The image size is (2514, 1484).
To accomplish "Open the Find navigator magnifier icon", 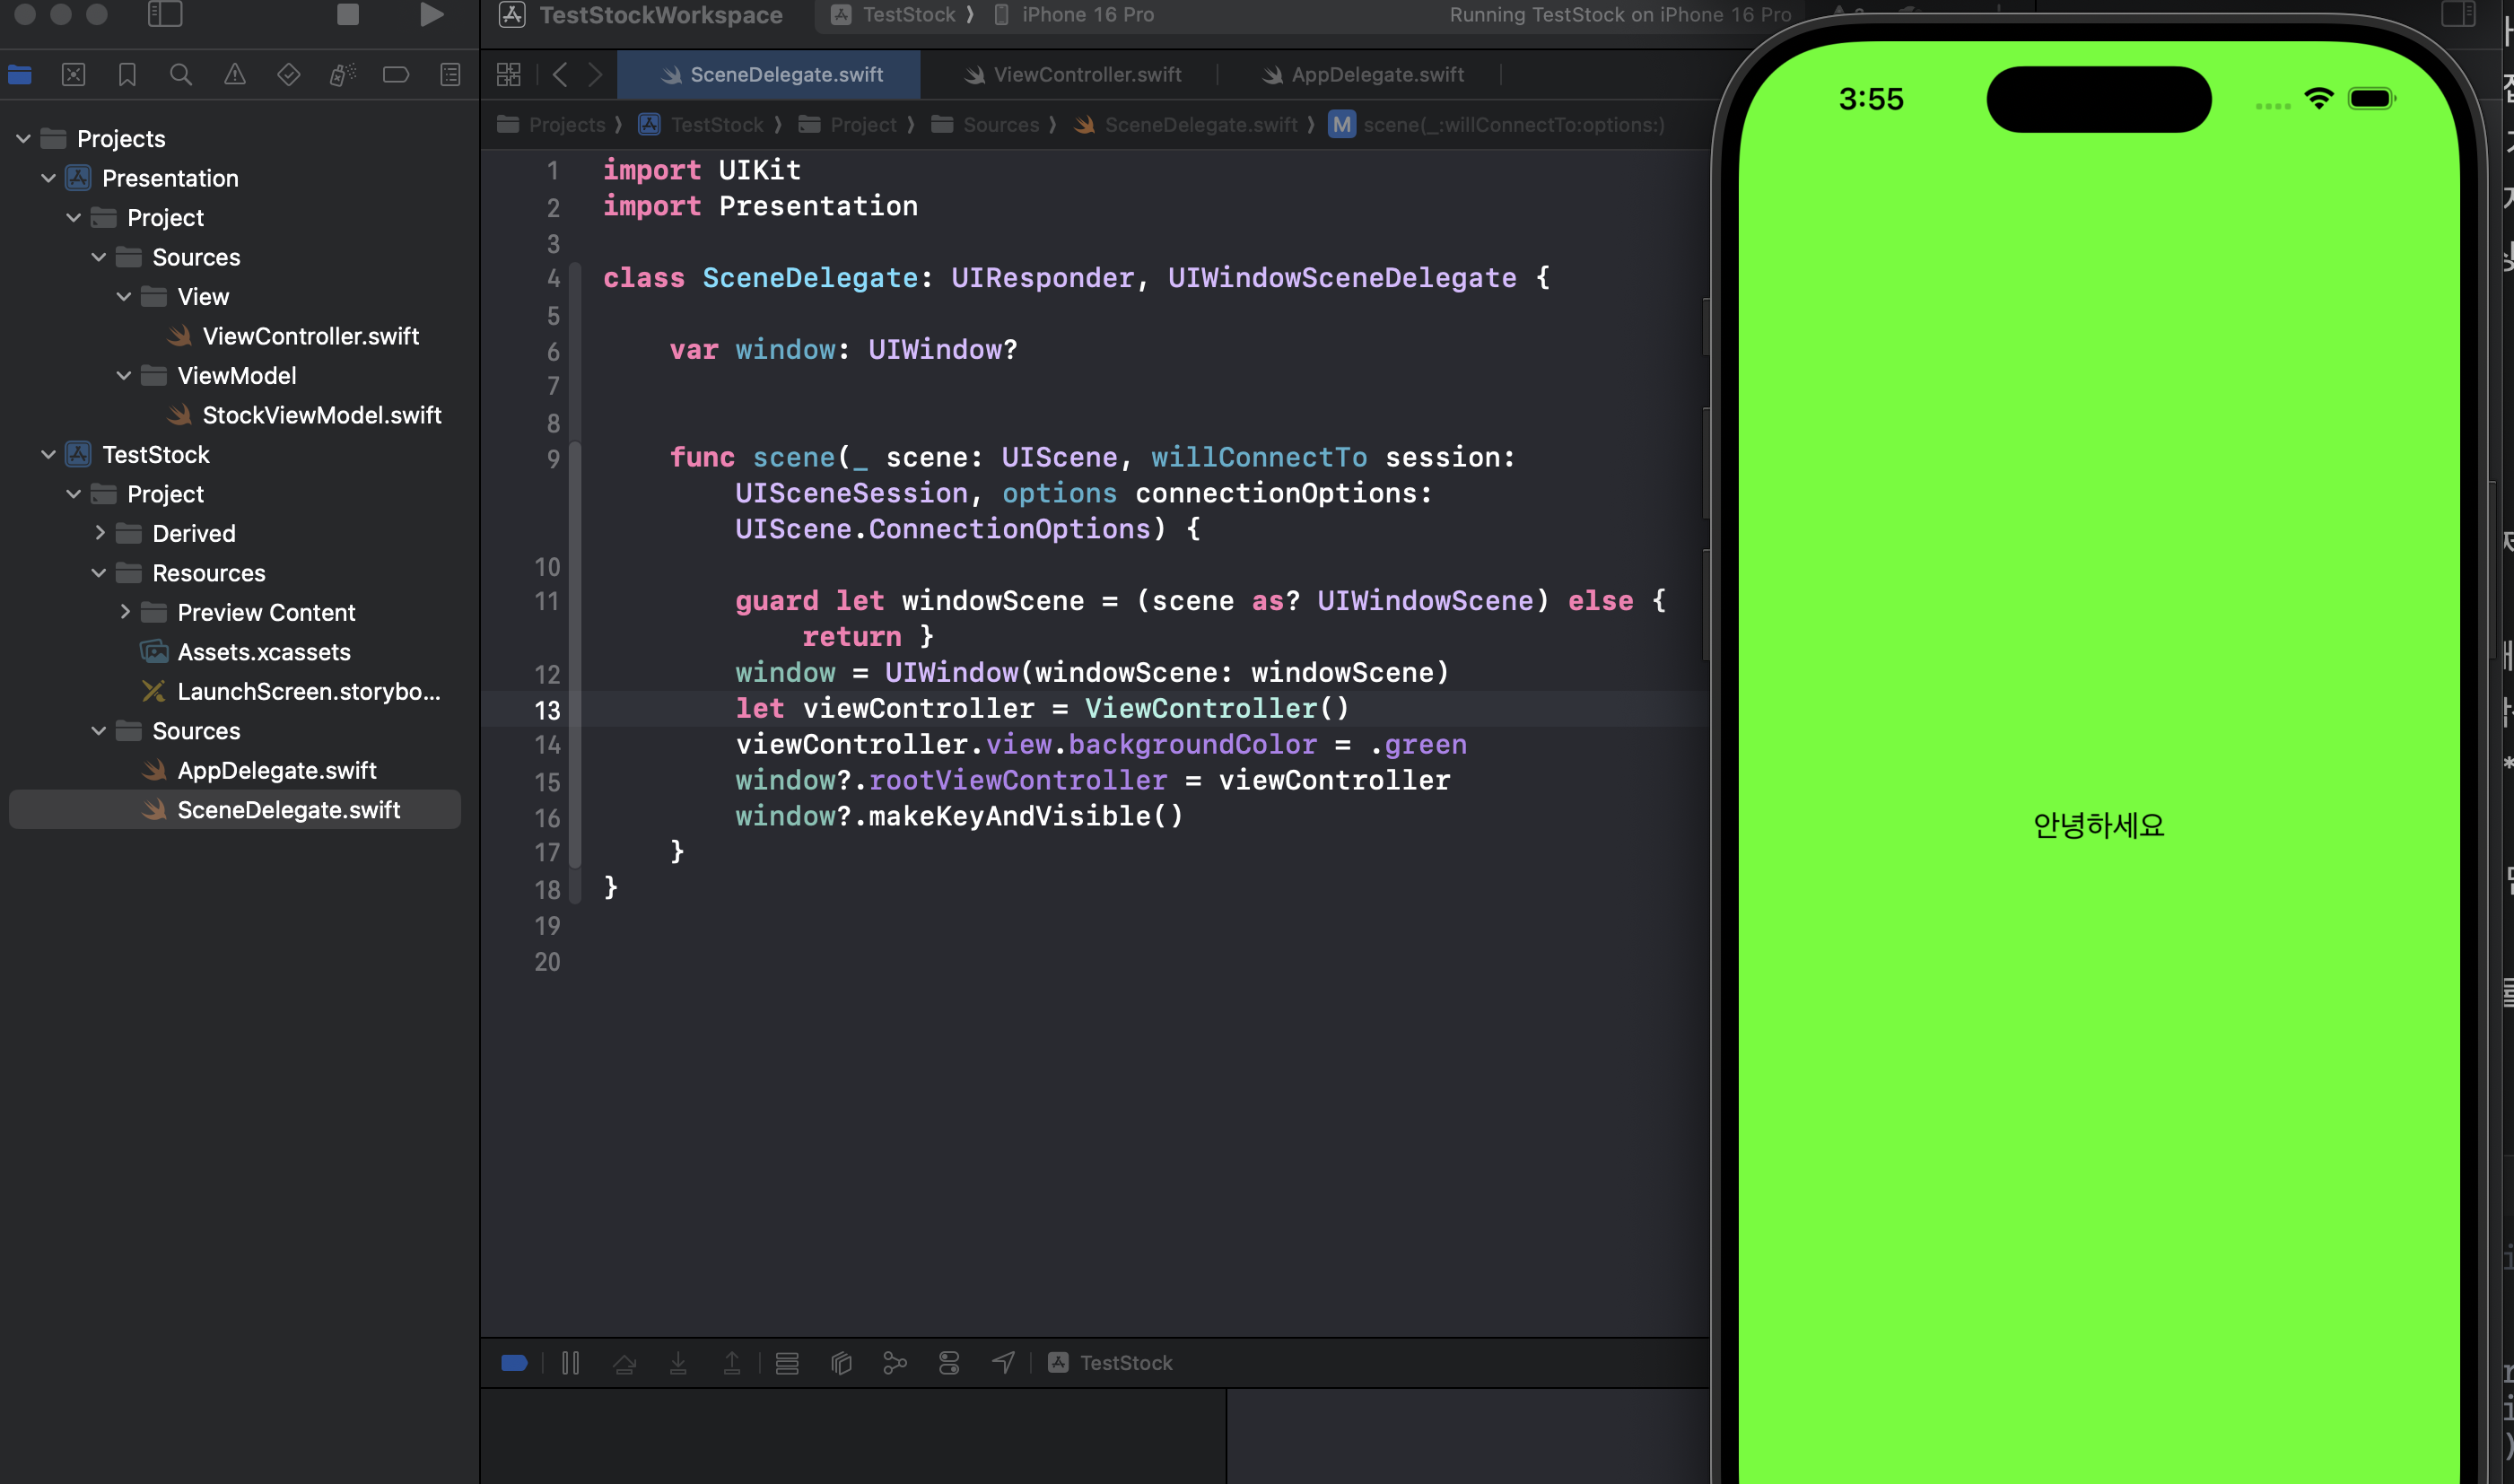I will (181, 75).
